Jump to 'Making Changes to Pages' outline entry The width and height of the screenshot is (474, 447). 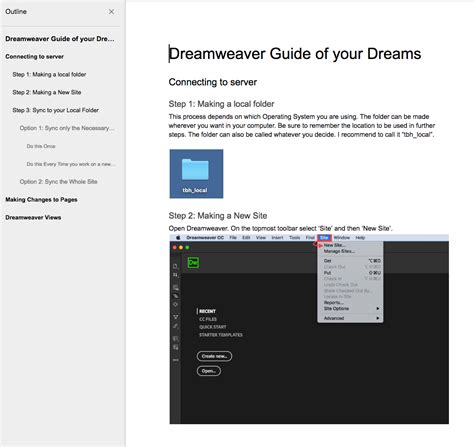41,200
